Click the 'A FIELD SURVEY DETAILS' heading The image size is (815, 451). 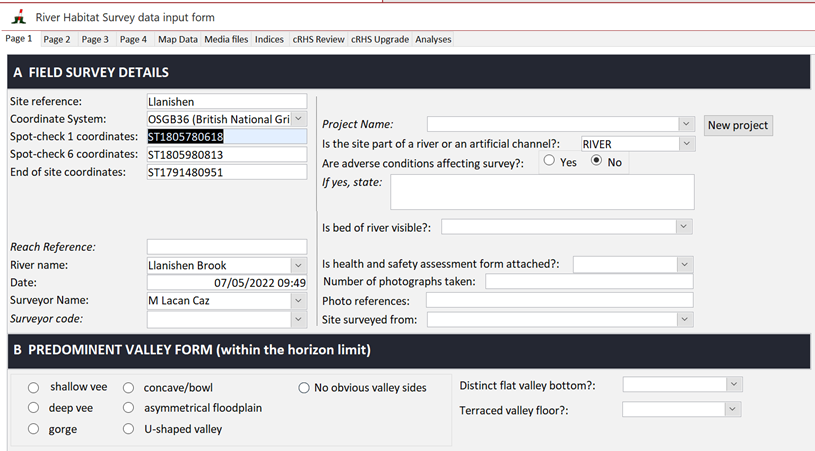tap(91, 72)
